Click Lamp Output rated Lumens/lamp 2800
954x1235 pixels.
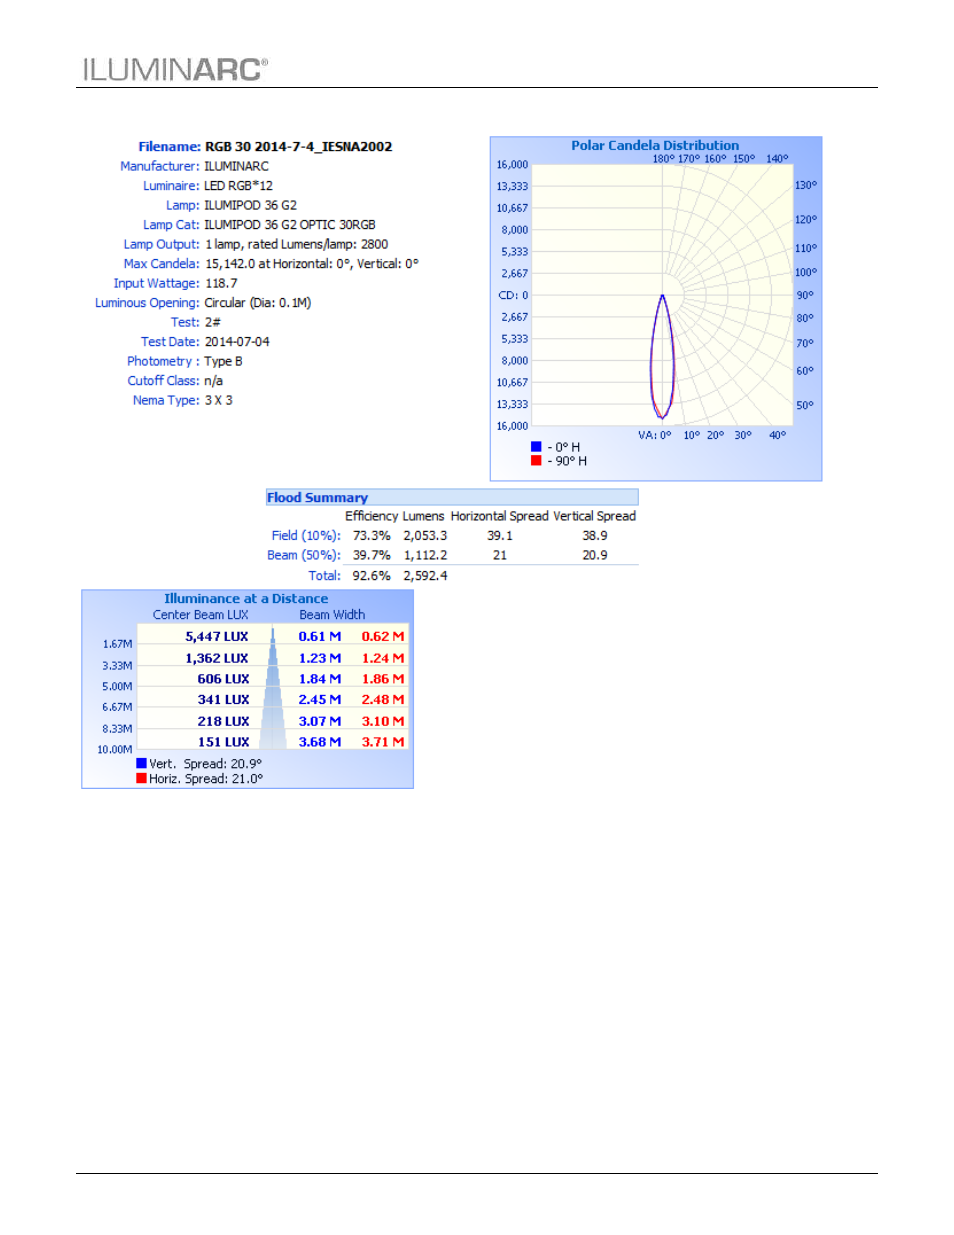coord(297,244)
